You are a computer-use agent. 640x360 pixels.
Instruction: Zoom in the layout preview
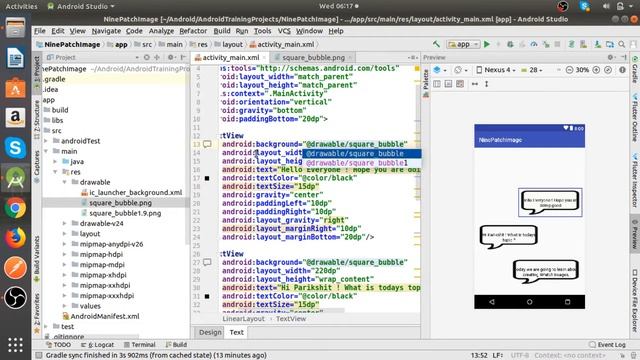pyautogui.click(x=596, y=70)
